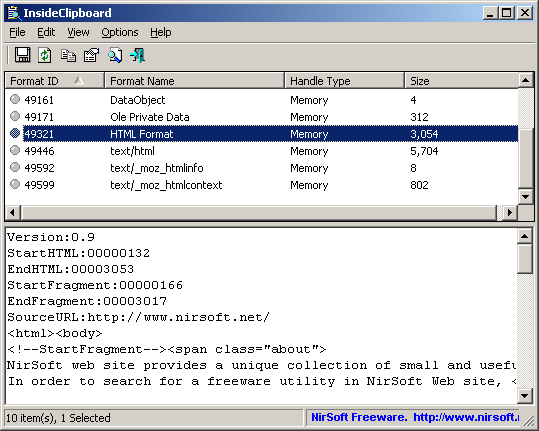This screenshot has height=431, width=539.
Task: Click the InsideClipboard title bar app icon
Action: 13,13
